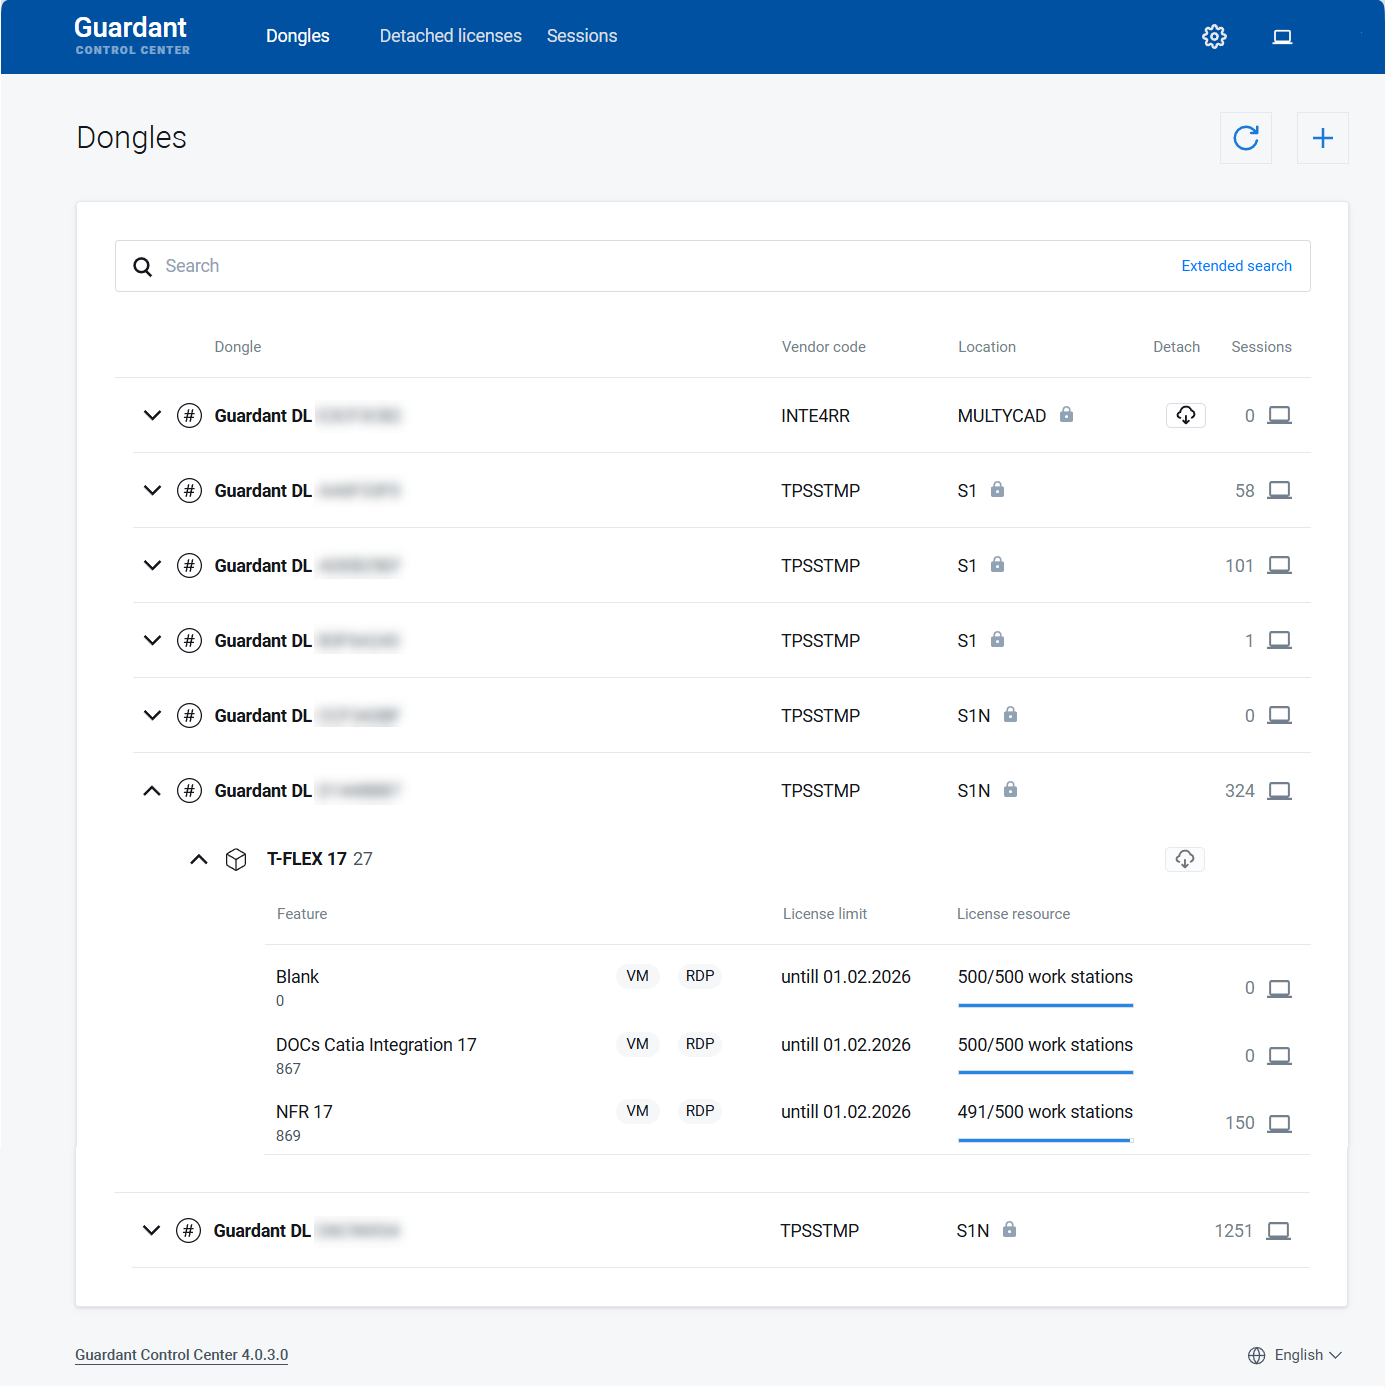Click the lock icon next to MULTYCAD
Image resolution: width=1385 pixels, height=1389 pixels.
(1067, 414)
